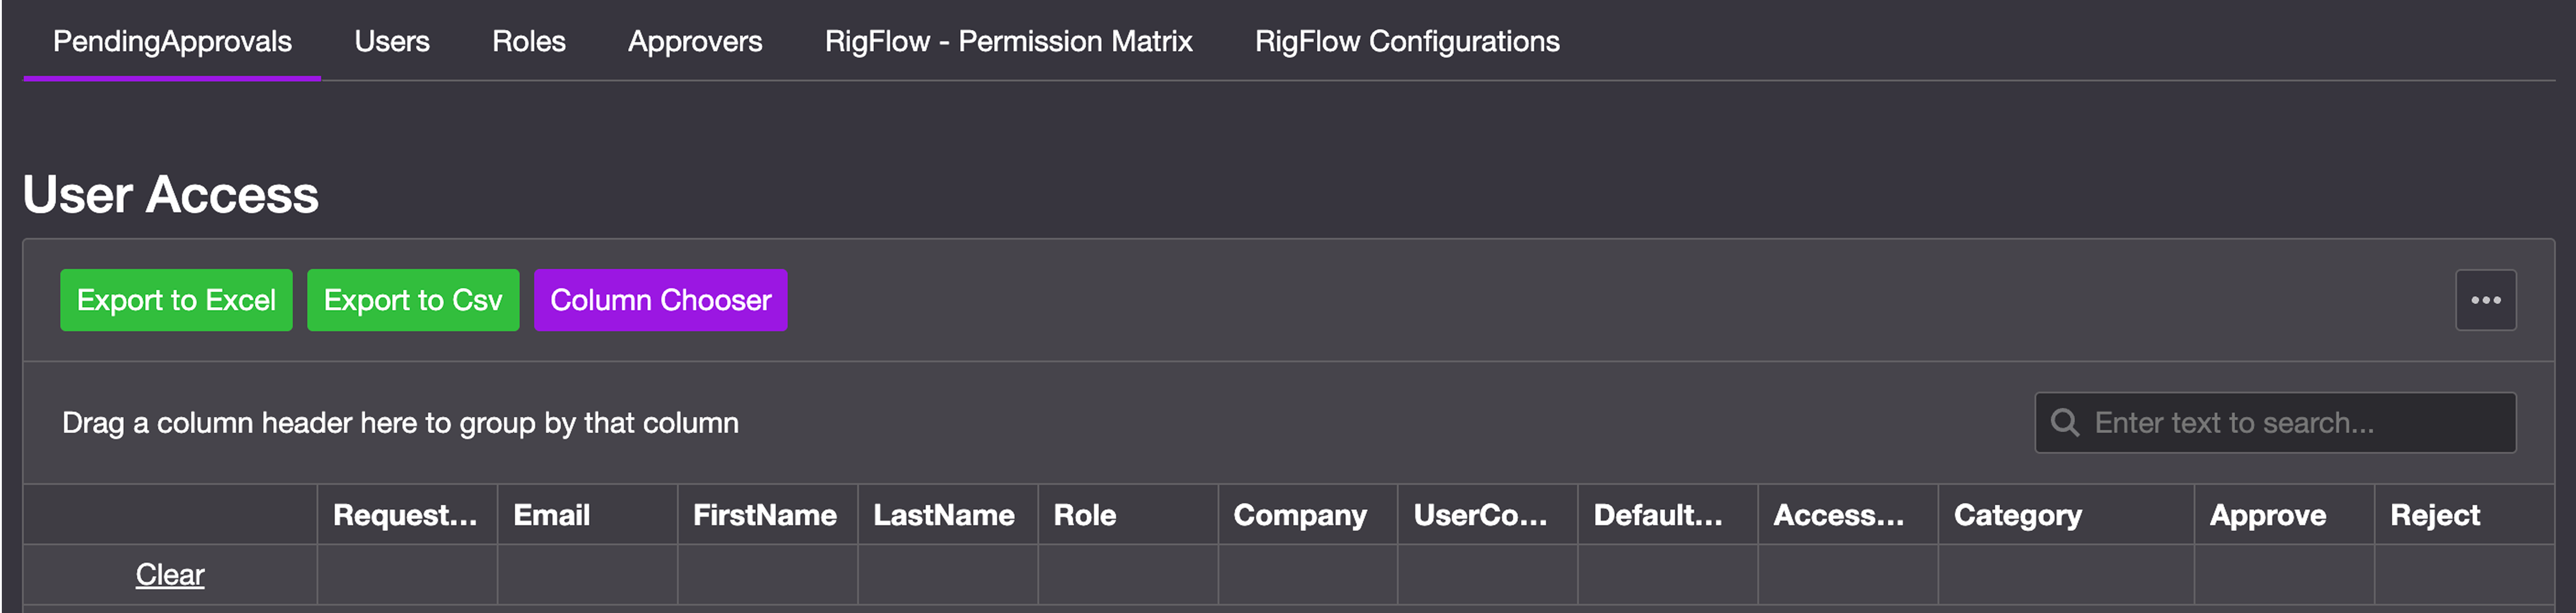
Task: Click the Export to Csv button
Action: click(x=413, y=299)
